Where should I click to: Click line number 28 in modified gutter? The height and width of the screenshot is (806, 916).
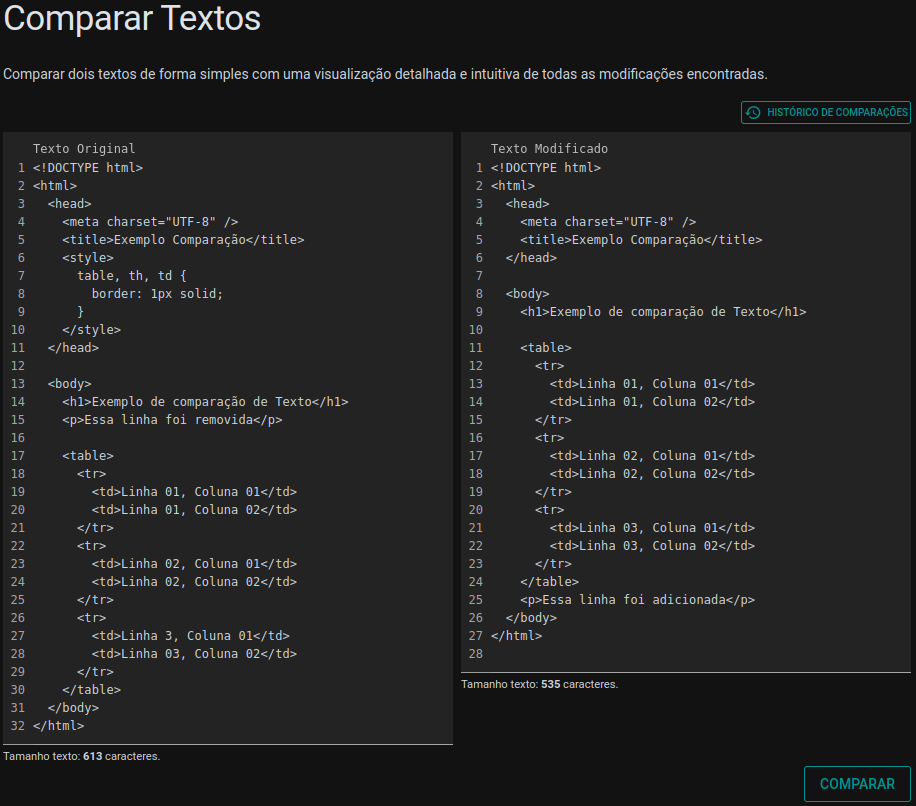coord(476,653)
